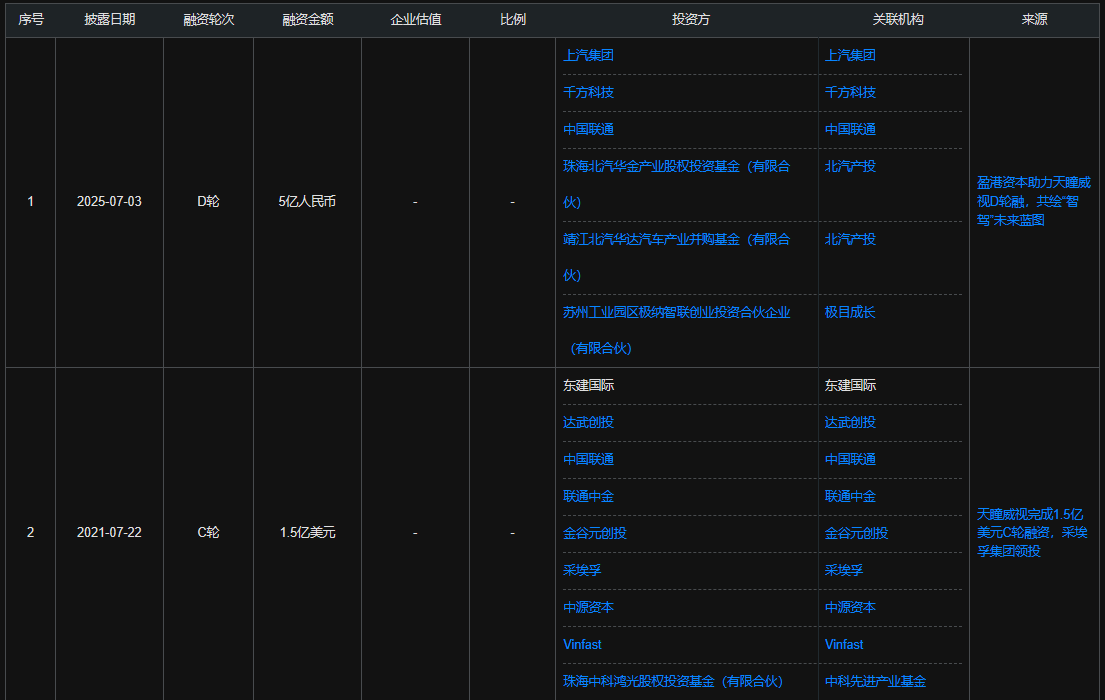Click 采埃孚 in the 投资方 column
This screenshot has width=1105, height=700.
pos(582,570)
